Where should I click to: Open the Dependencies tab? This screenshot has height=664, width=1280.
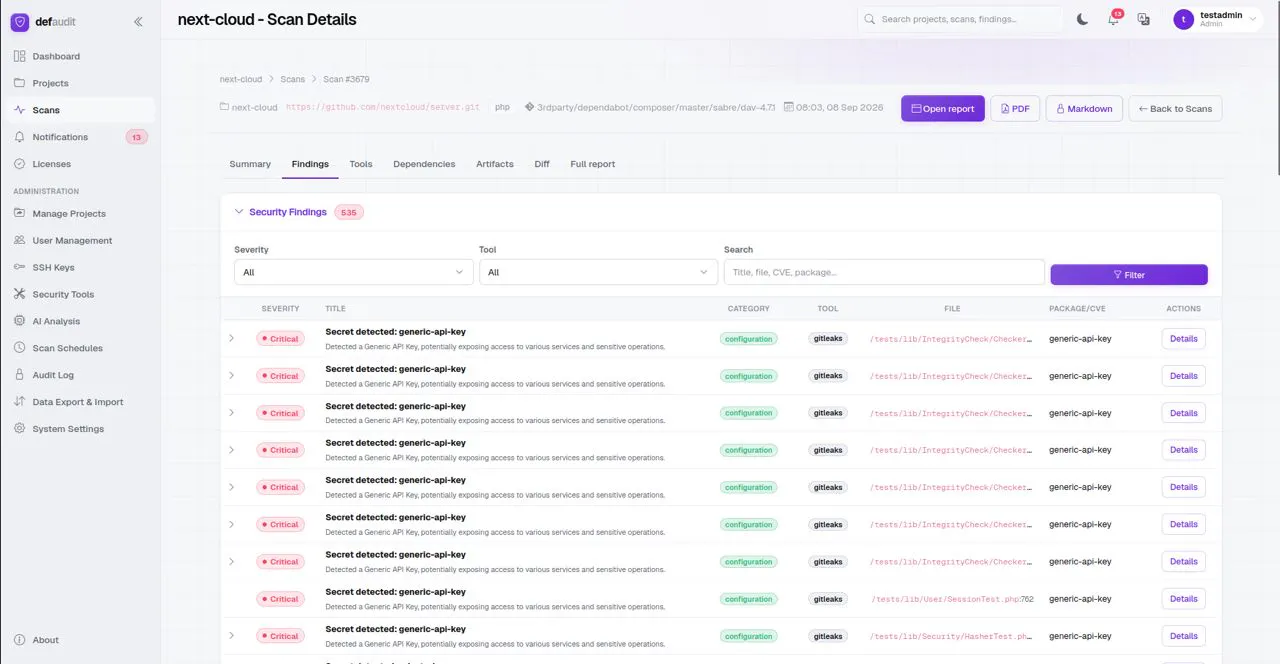pos(424,164)
